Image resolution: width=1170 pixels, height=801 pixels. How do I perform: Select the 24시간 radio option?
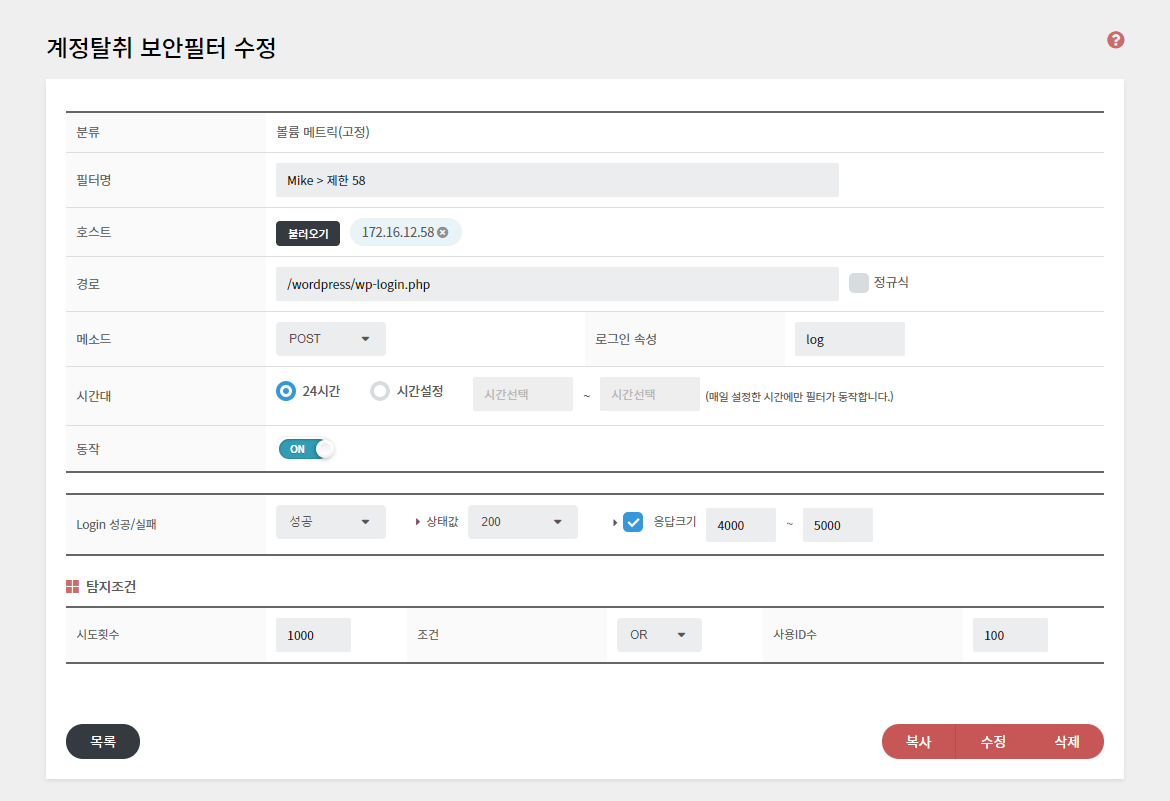[286, 391]
